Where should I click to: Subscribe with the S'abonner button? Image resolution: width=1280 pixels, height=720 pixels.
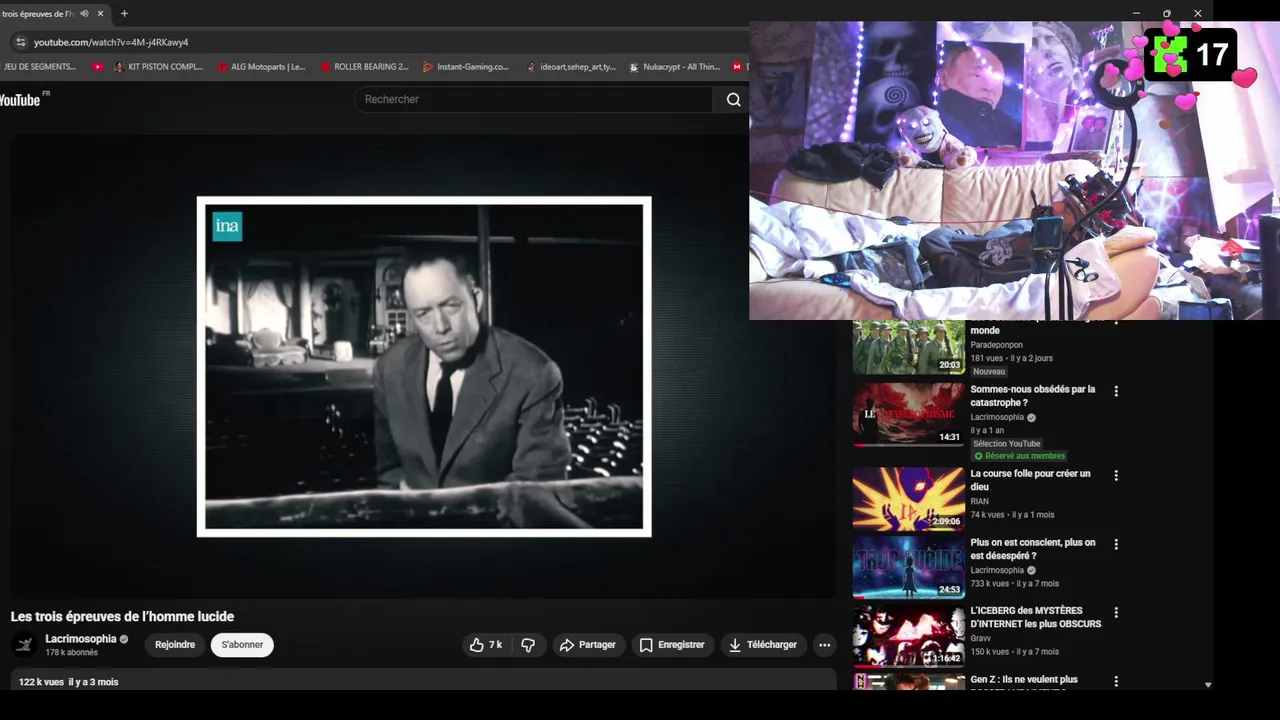click(242, 645)
